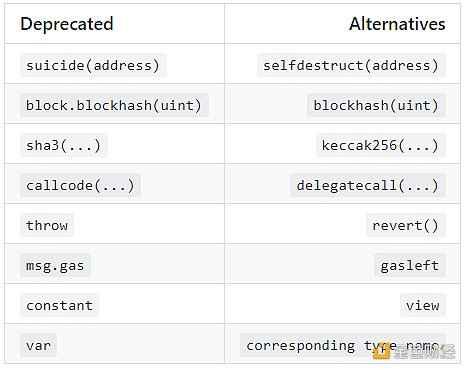Click the corresponding type name snippet
Screen dimensions: 466x370
[x=343, y=345]
